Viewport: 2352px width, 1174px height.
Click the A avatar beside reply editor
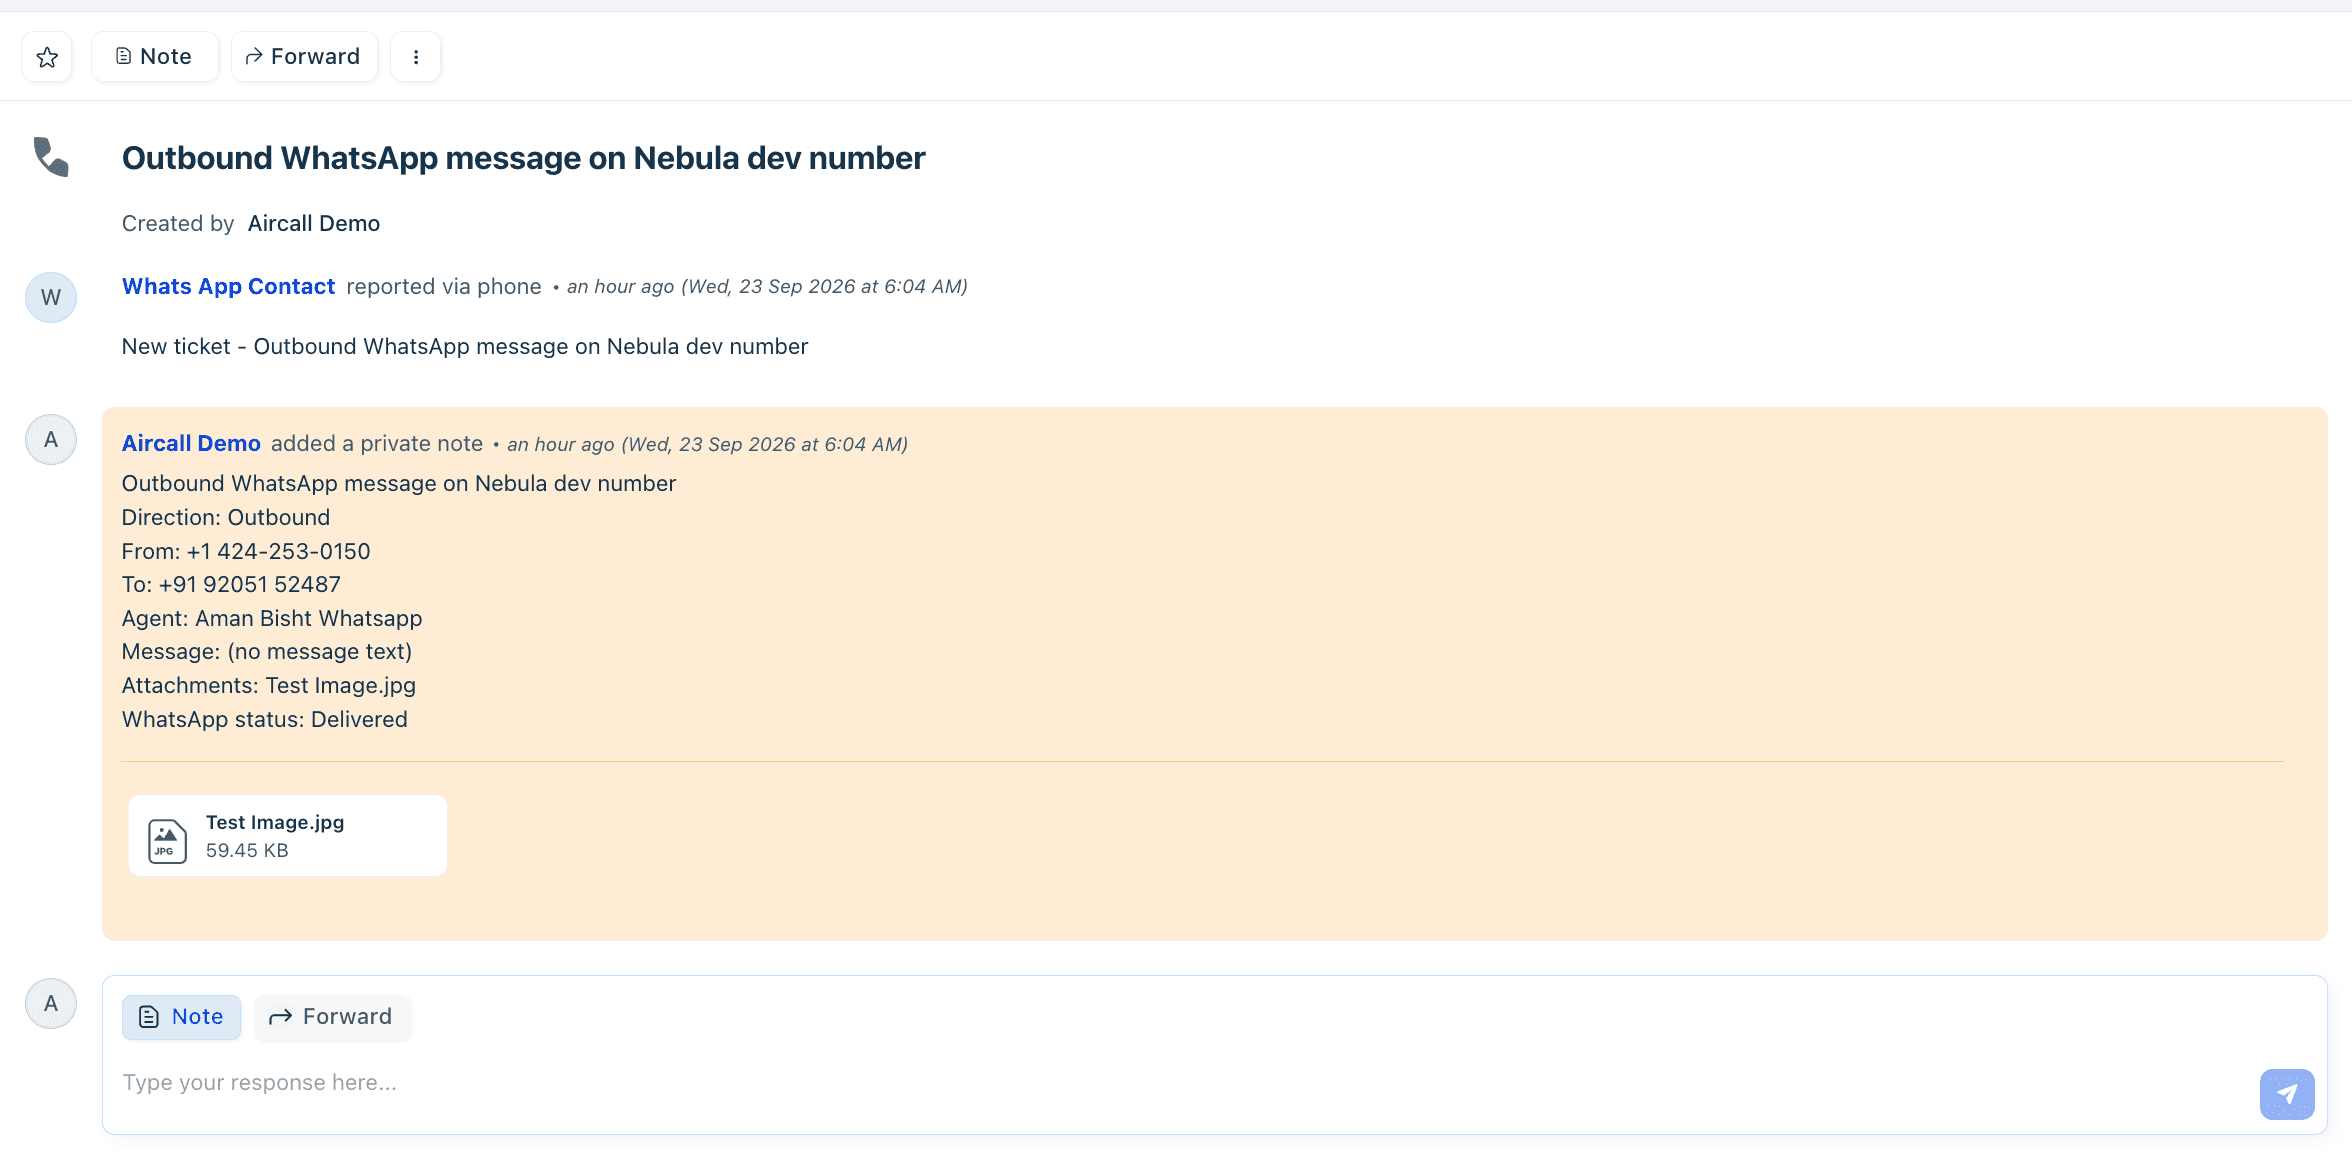point(51,1004)
